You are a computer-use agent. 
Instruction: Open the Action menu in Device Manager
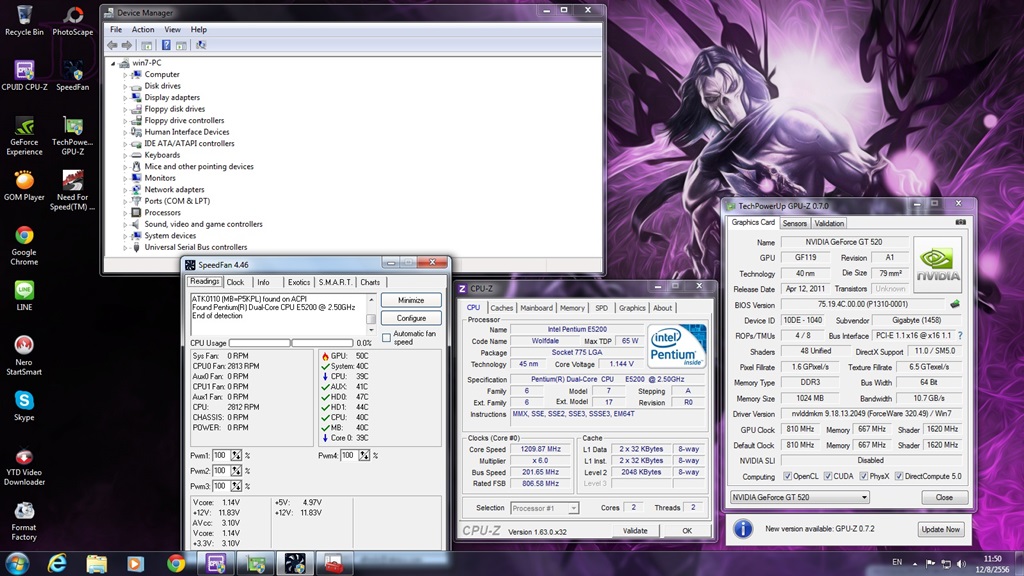point(143,30)
